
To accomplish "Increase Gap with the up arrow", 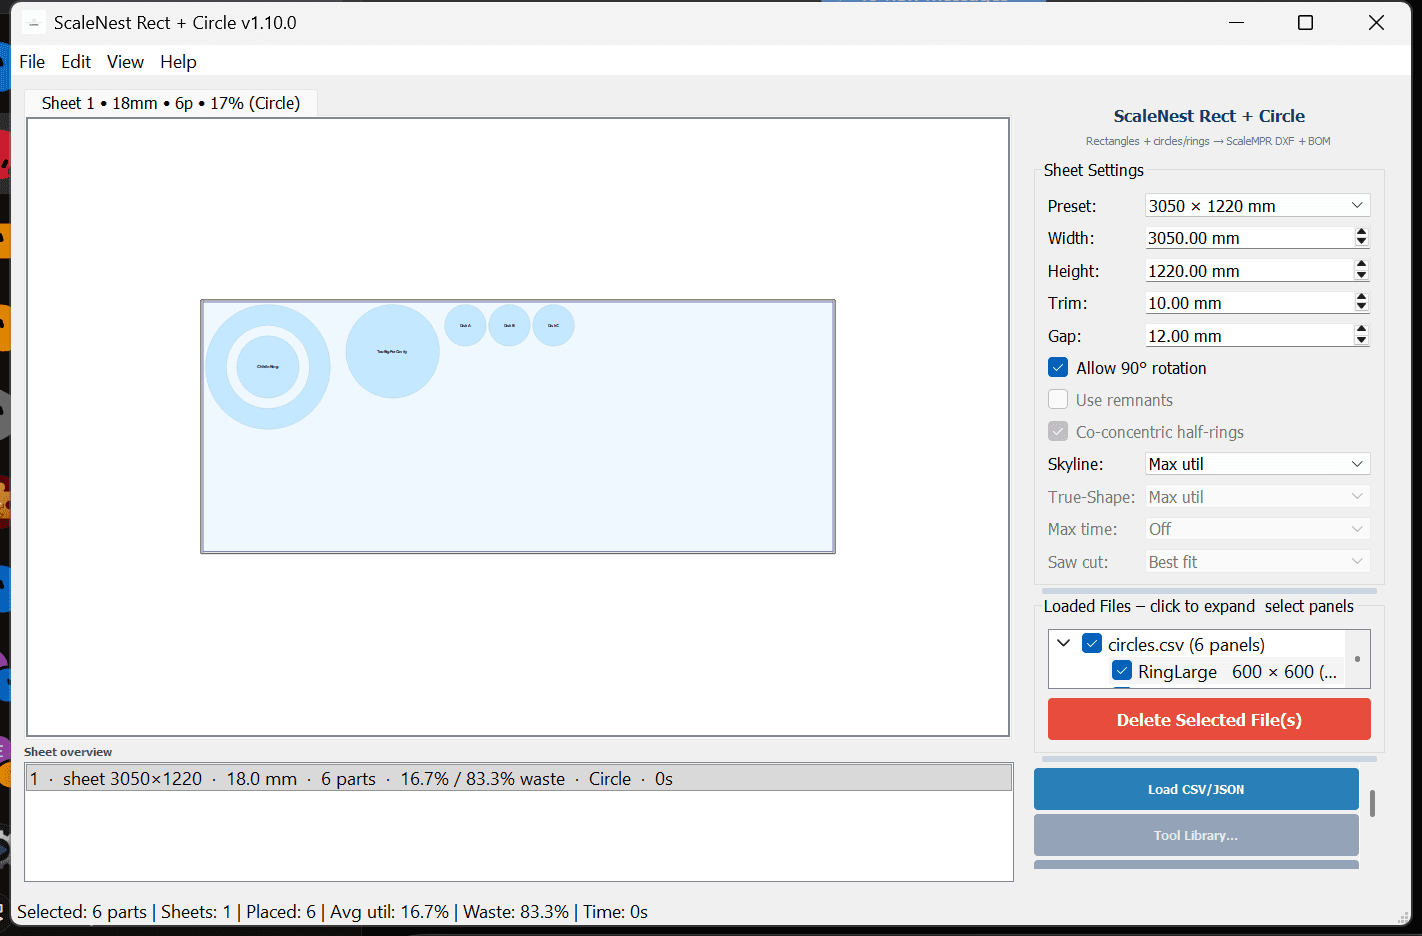I will 1361,330.
